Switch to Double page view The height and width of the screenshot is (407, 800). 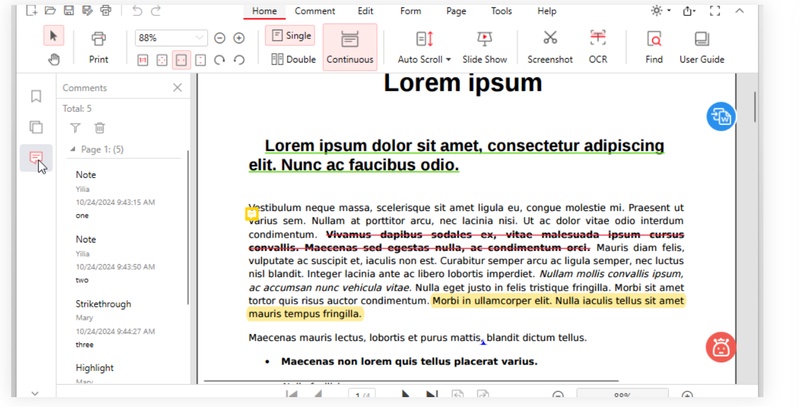click(x=292, y=60)
